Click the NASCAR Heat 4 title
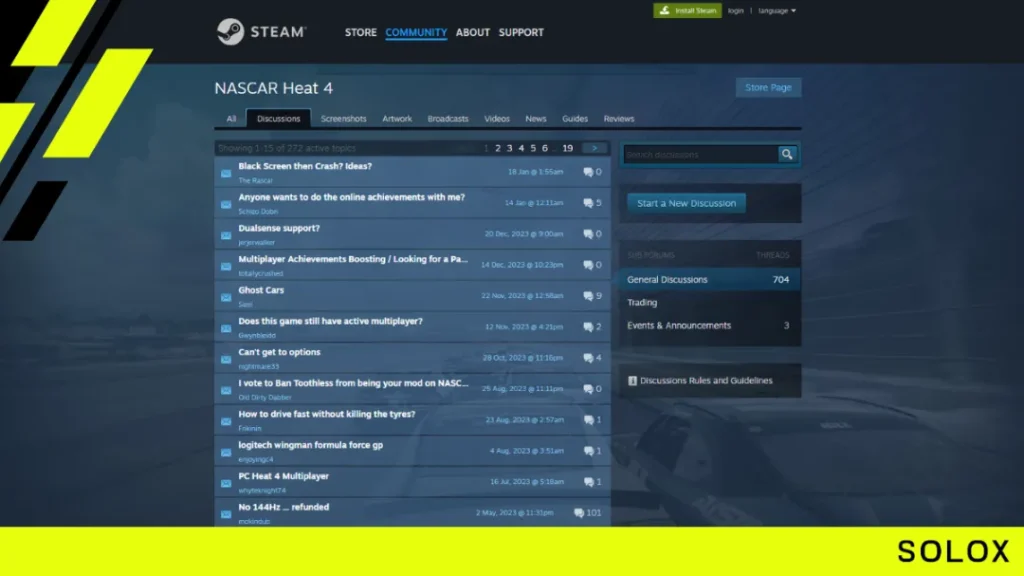 point(274,88)
